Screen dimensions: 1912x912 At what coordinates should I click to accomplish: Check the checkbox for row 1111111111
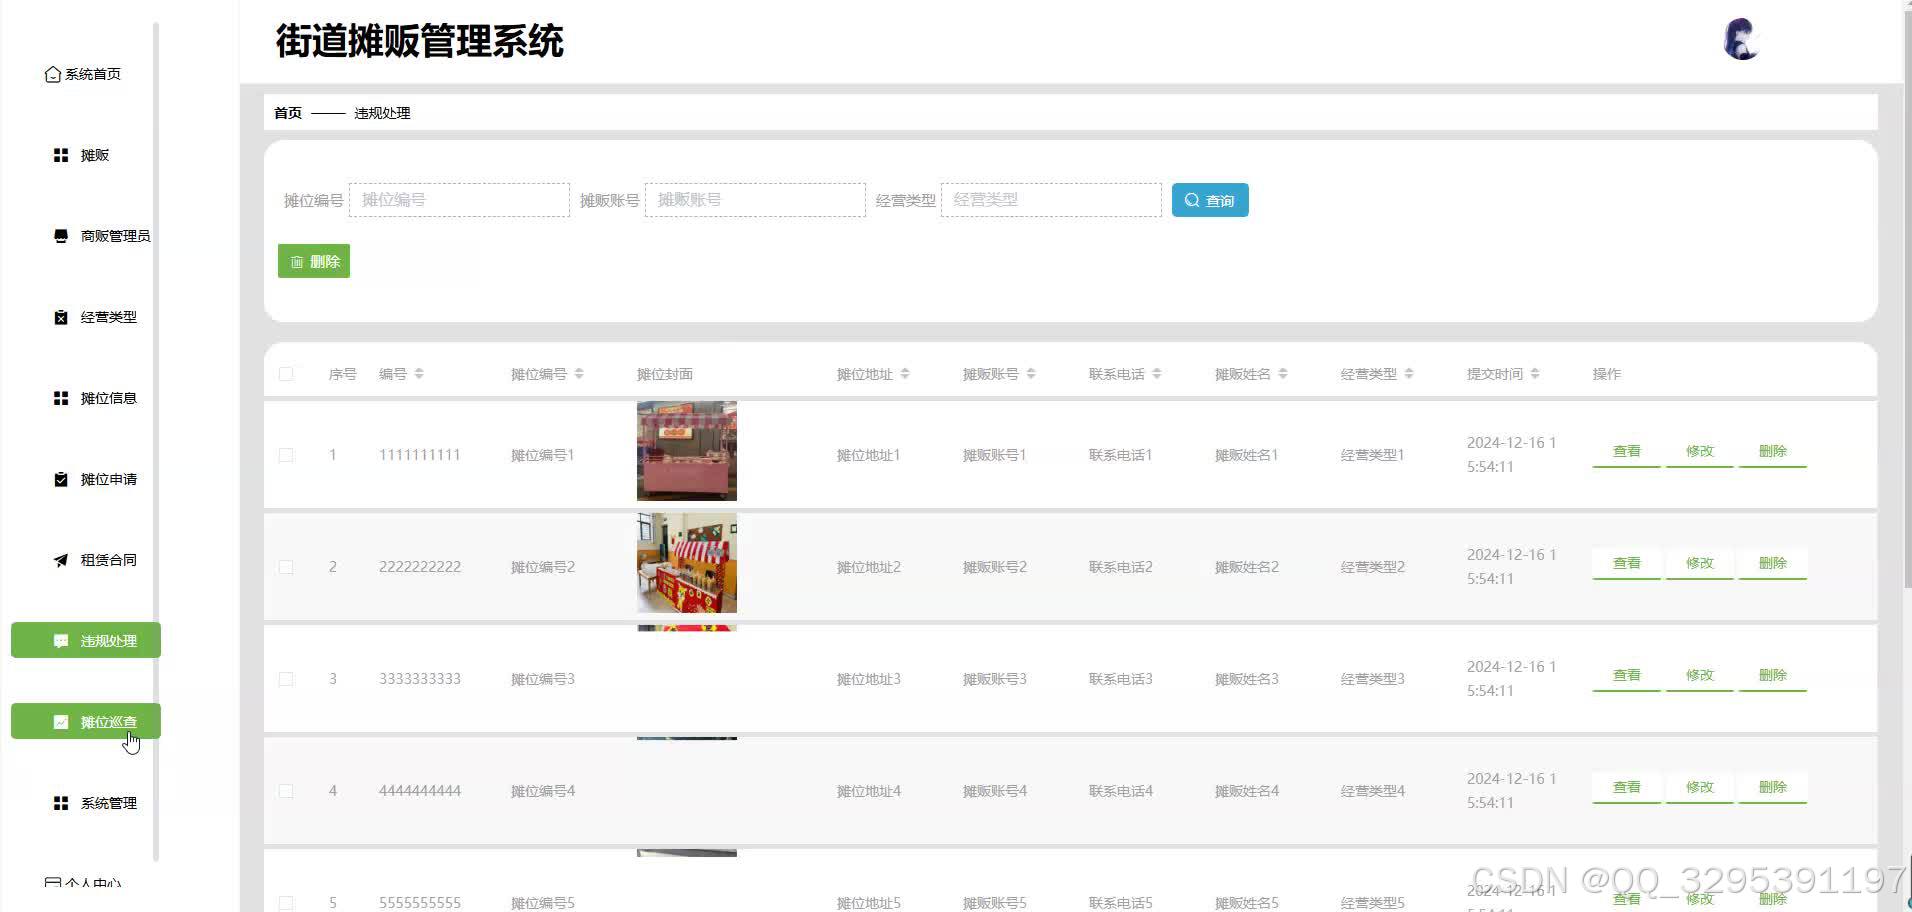(287, 454)
